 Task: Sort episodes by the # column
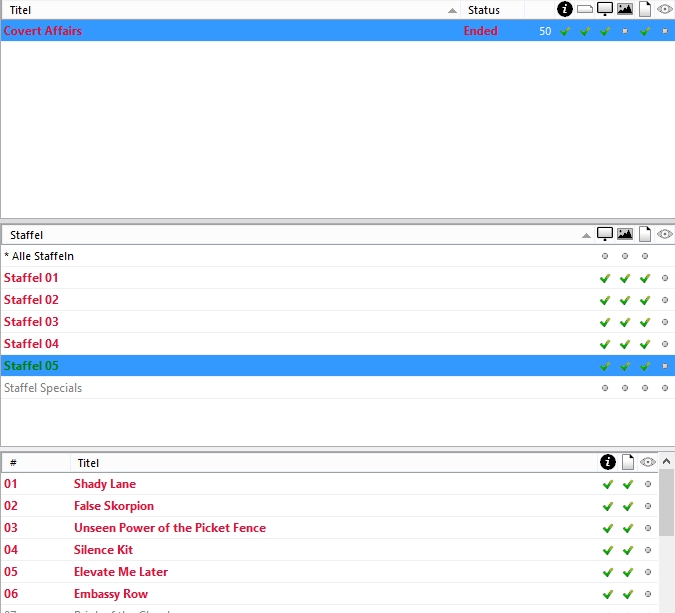36,463
